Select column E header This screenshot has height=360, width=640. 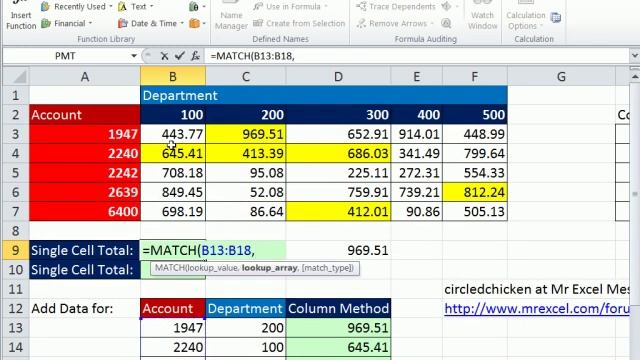[416, 76]
